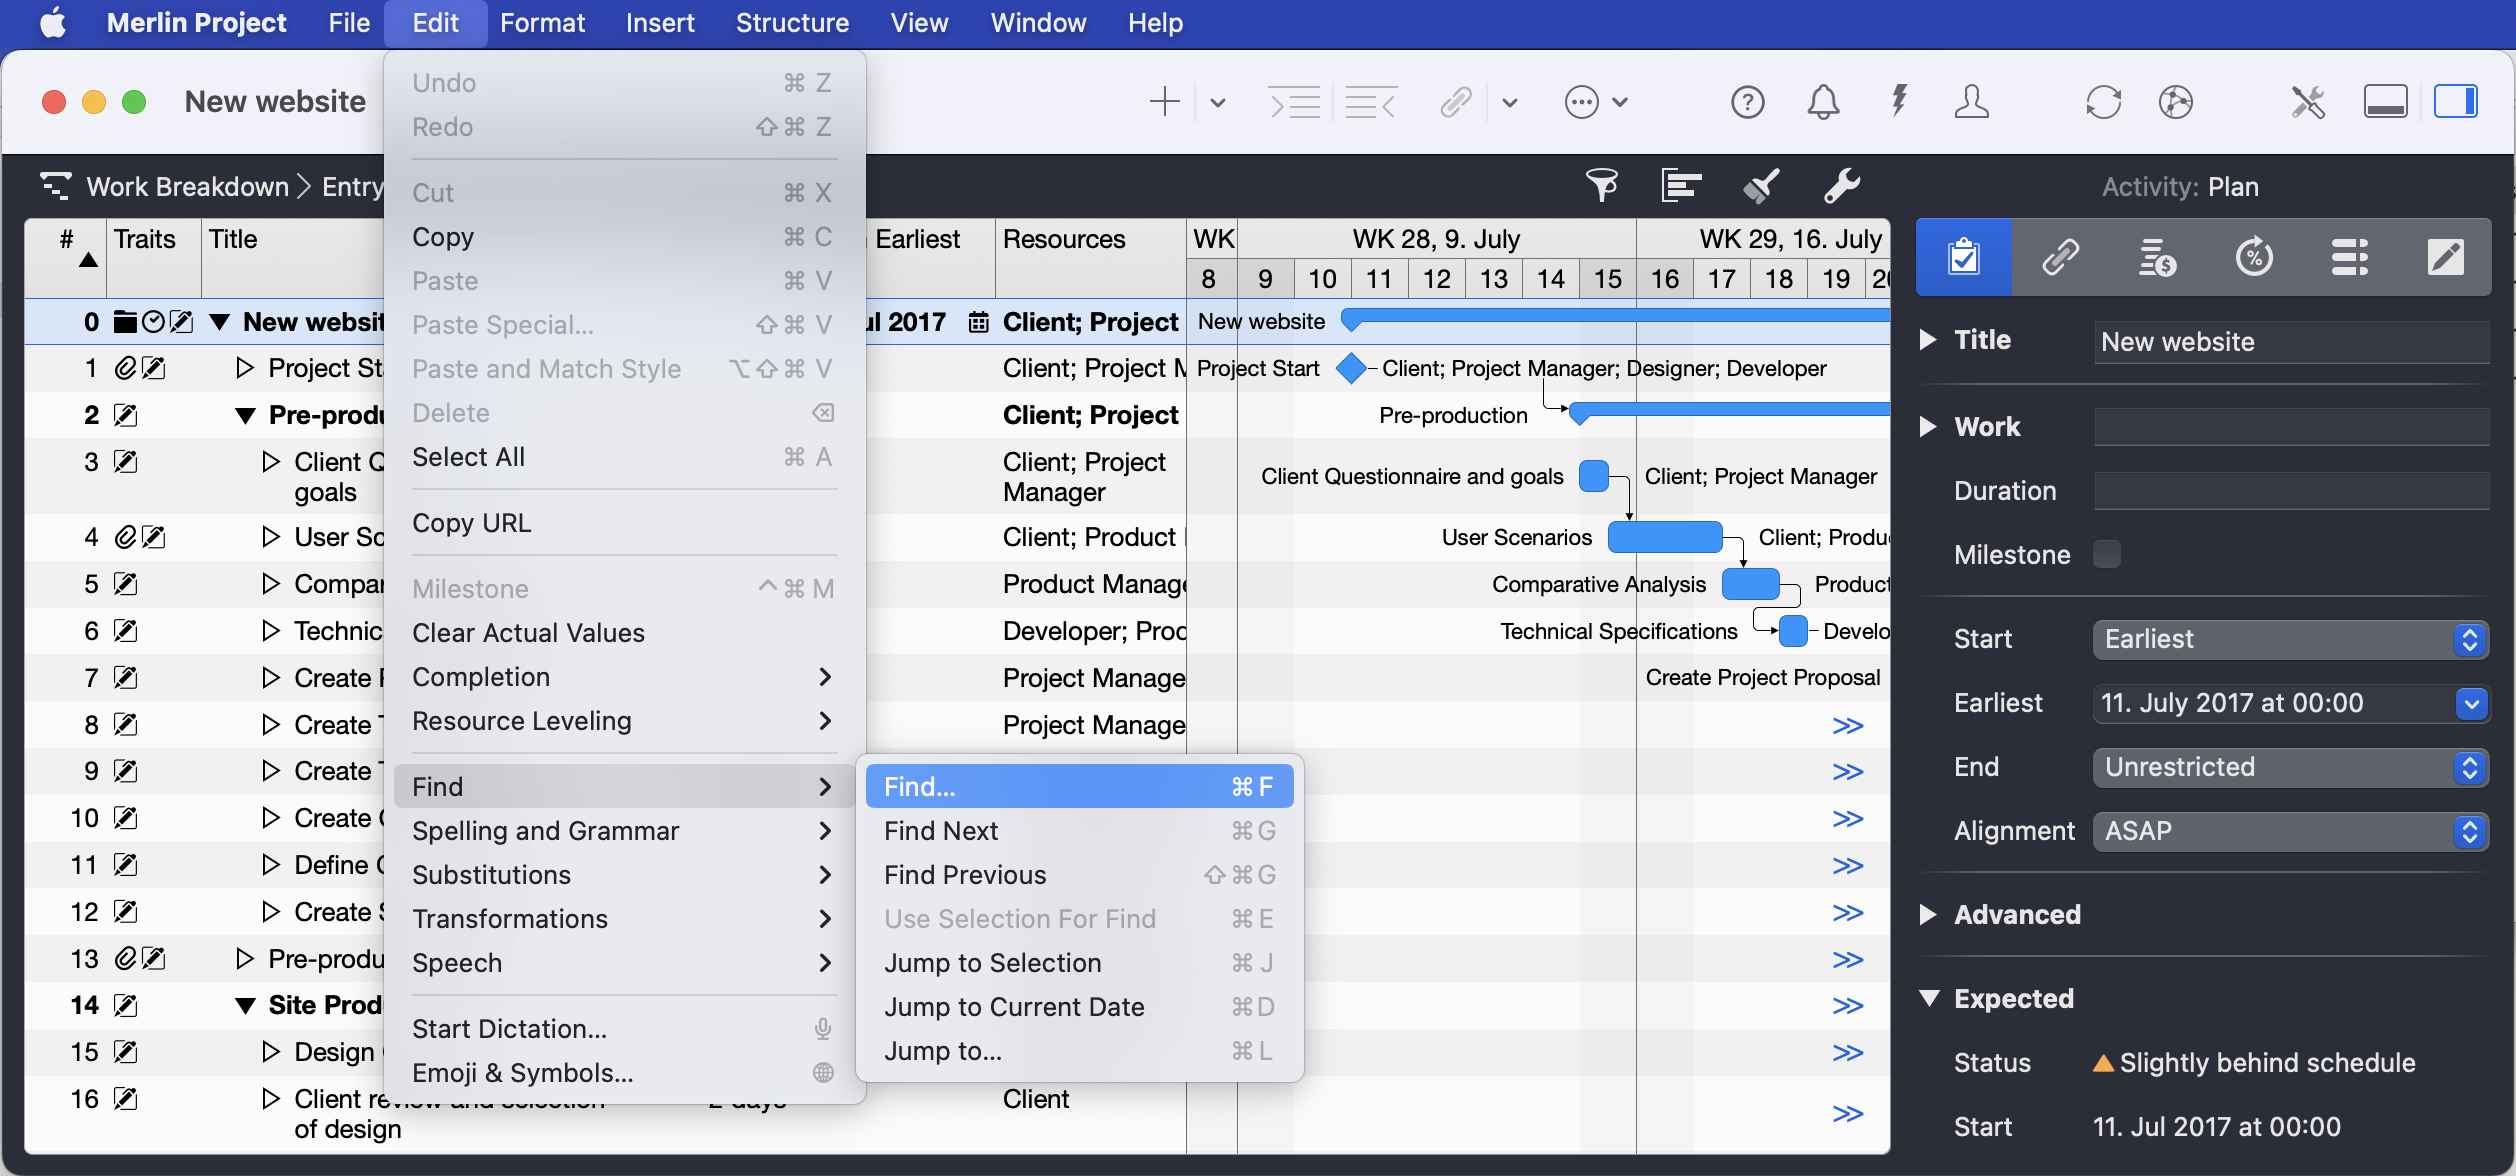Collapse the Expected section in the inspector
The width and height of the screenshot is (2516, 1176).
[1930, 998]
